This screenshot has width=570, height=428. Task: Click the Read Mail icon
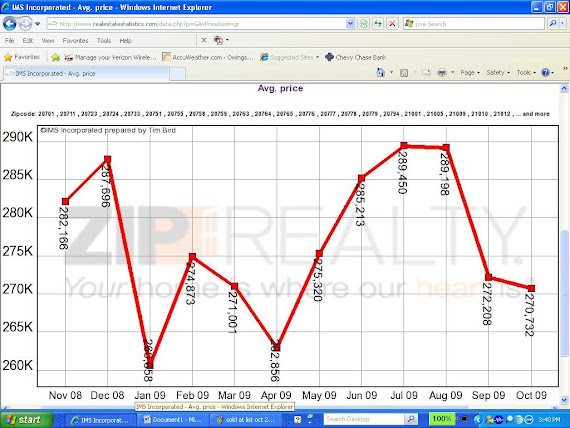click(426, 73)
